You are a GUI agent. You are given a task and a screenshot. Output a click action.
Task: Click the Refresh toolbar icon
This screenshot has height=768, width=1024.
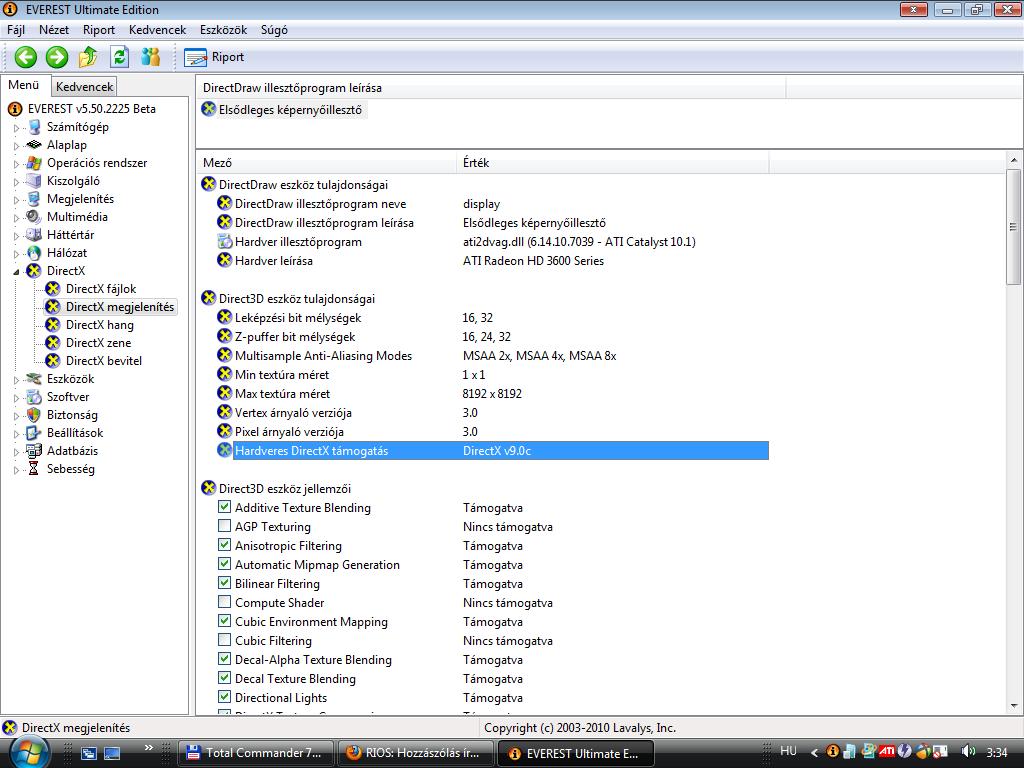[x=120, y=57]
